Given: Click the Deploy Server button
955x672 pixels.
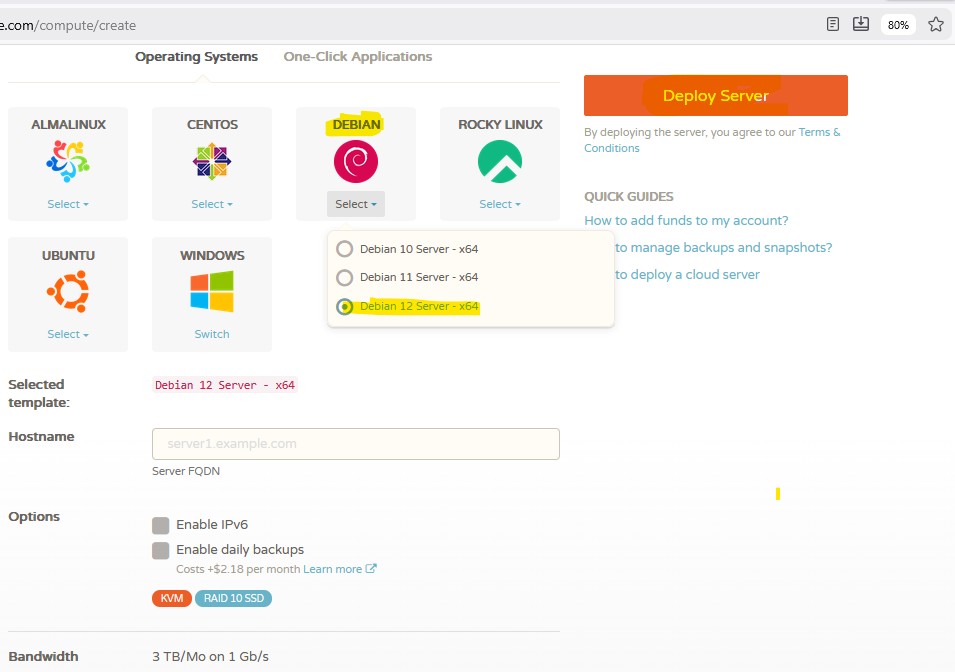Looking at the screenshot, I should tap(715, 96).
